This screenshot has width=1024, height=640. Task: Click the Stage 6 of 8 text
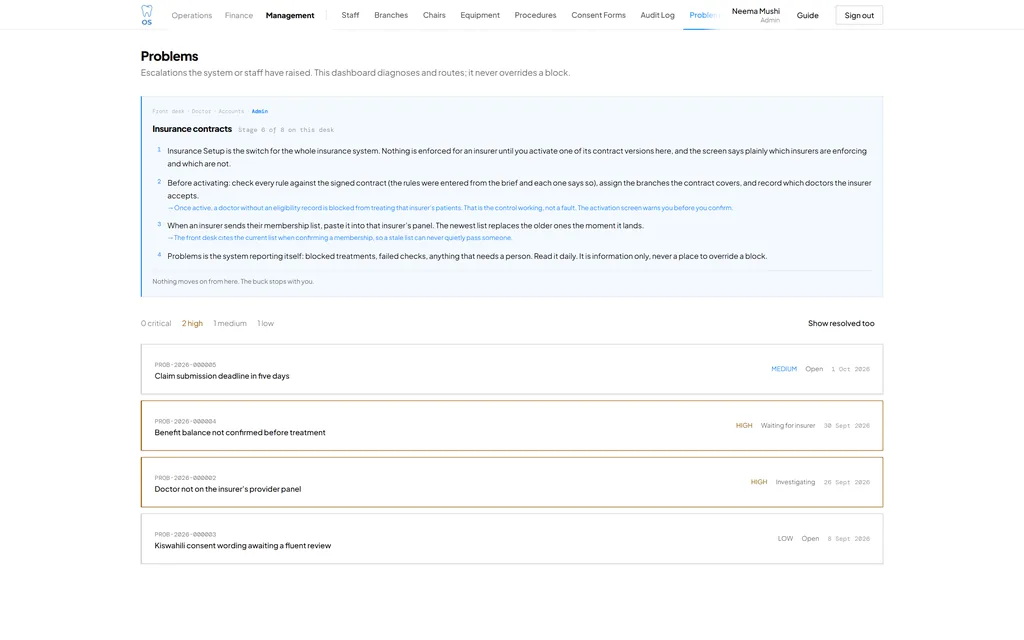(286, 130)
